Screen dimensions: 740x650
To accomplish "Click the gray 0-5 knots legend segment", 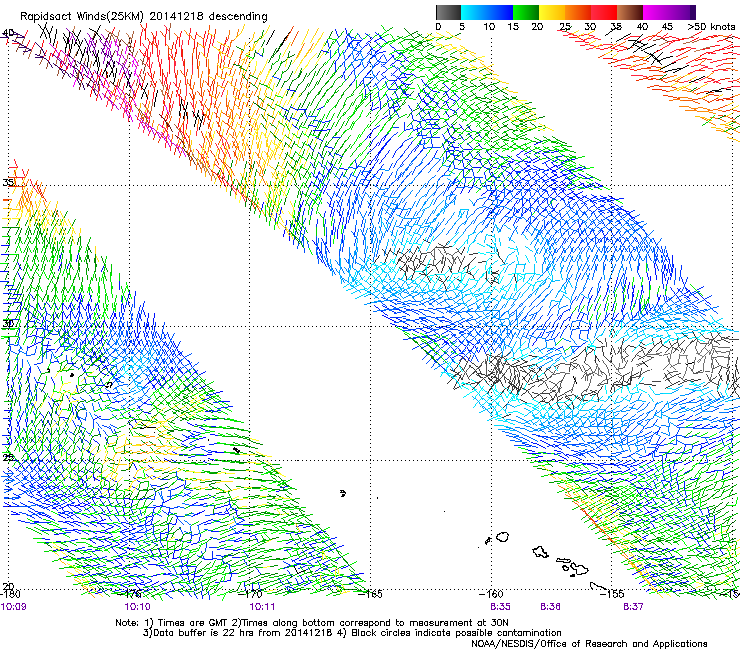I will coord(448,12).
